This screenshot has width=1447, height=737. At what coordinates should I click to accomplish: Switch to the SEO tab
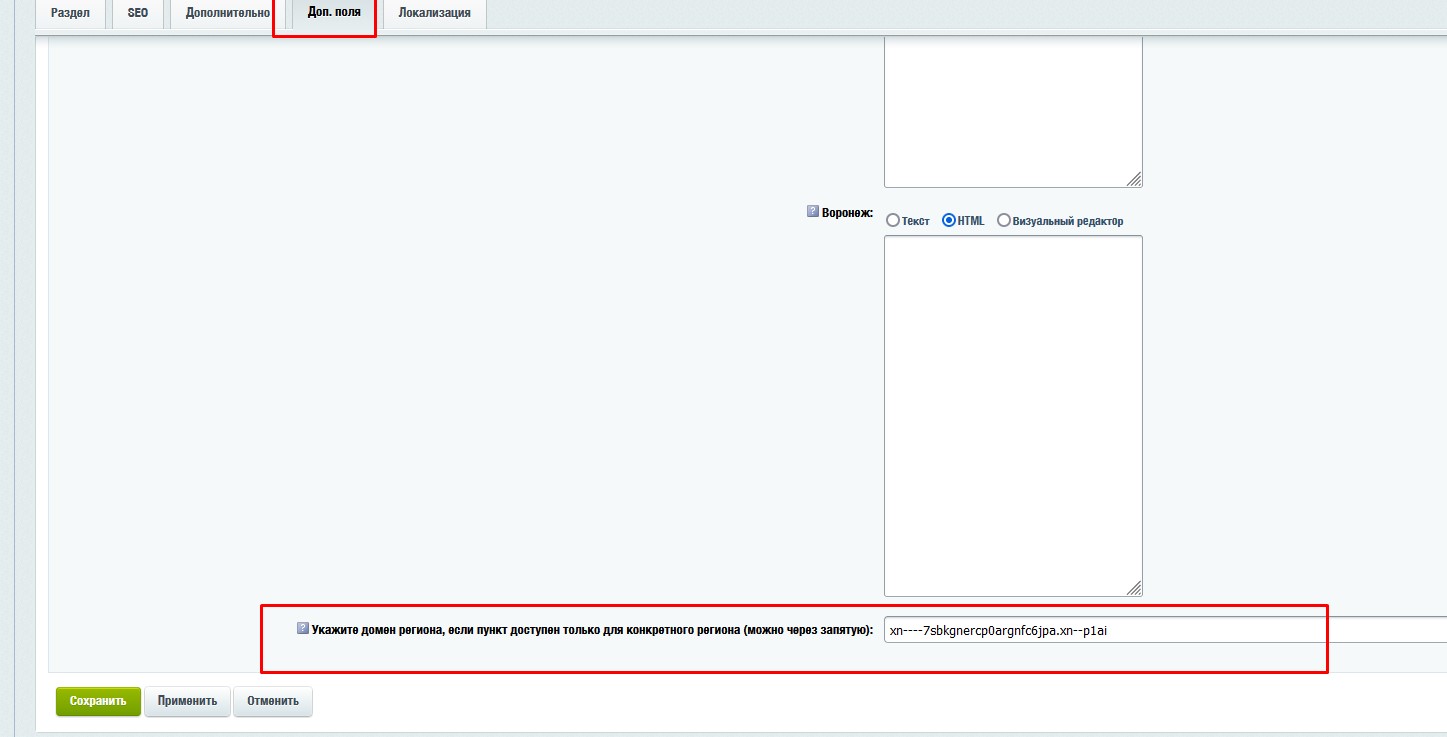(x=138, y=13)
